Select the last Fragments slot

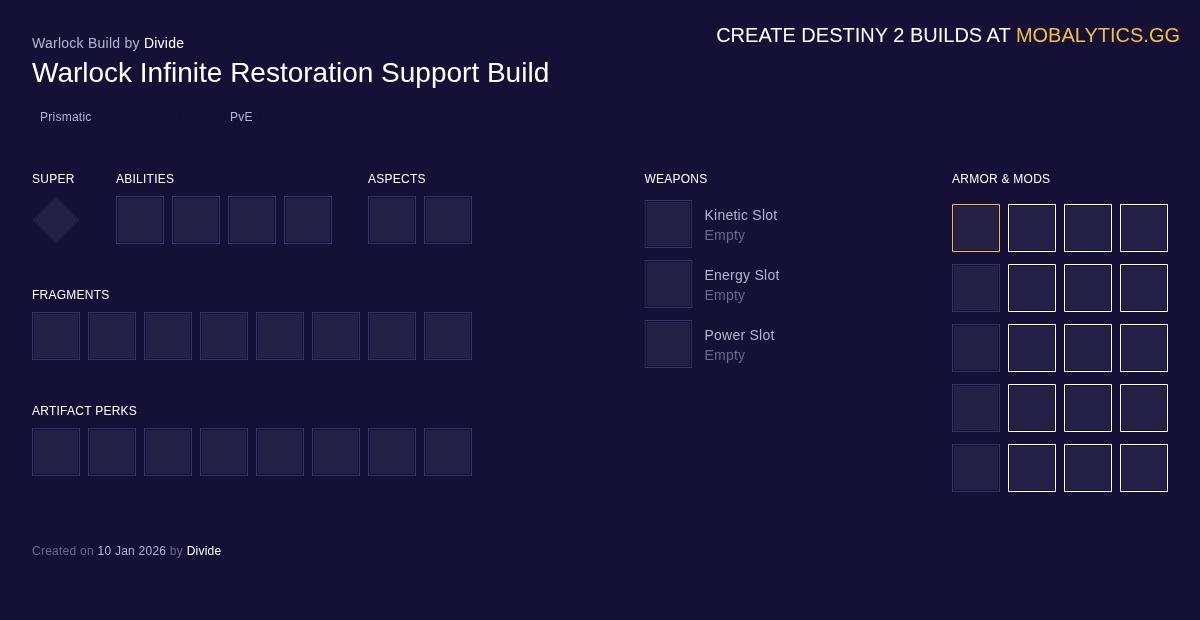pos(448,336)
